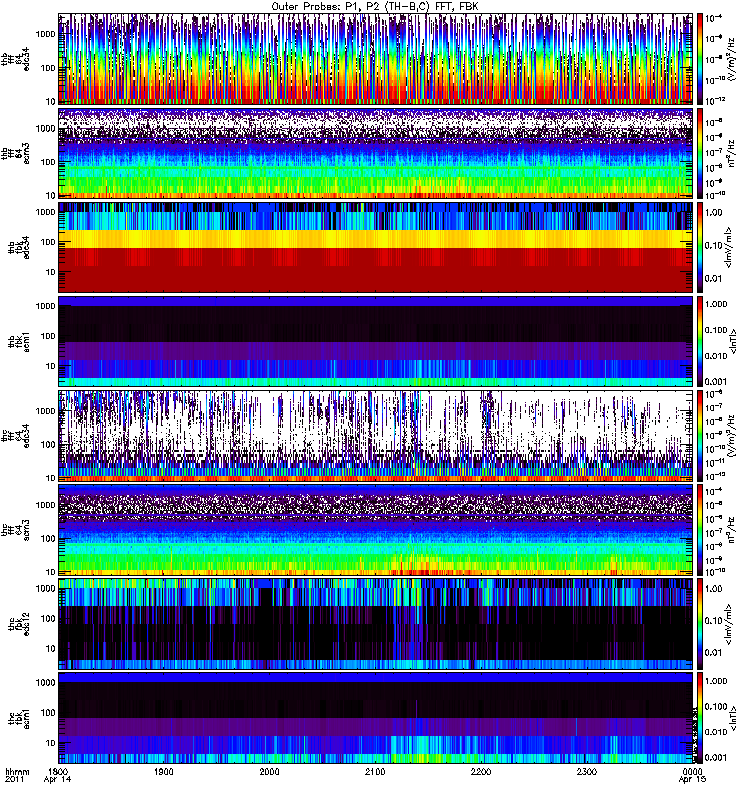Viewport: 750px width, 800px height.
Task: Click the top (V/m)²/Hz color bar
Action: [700, 59]
